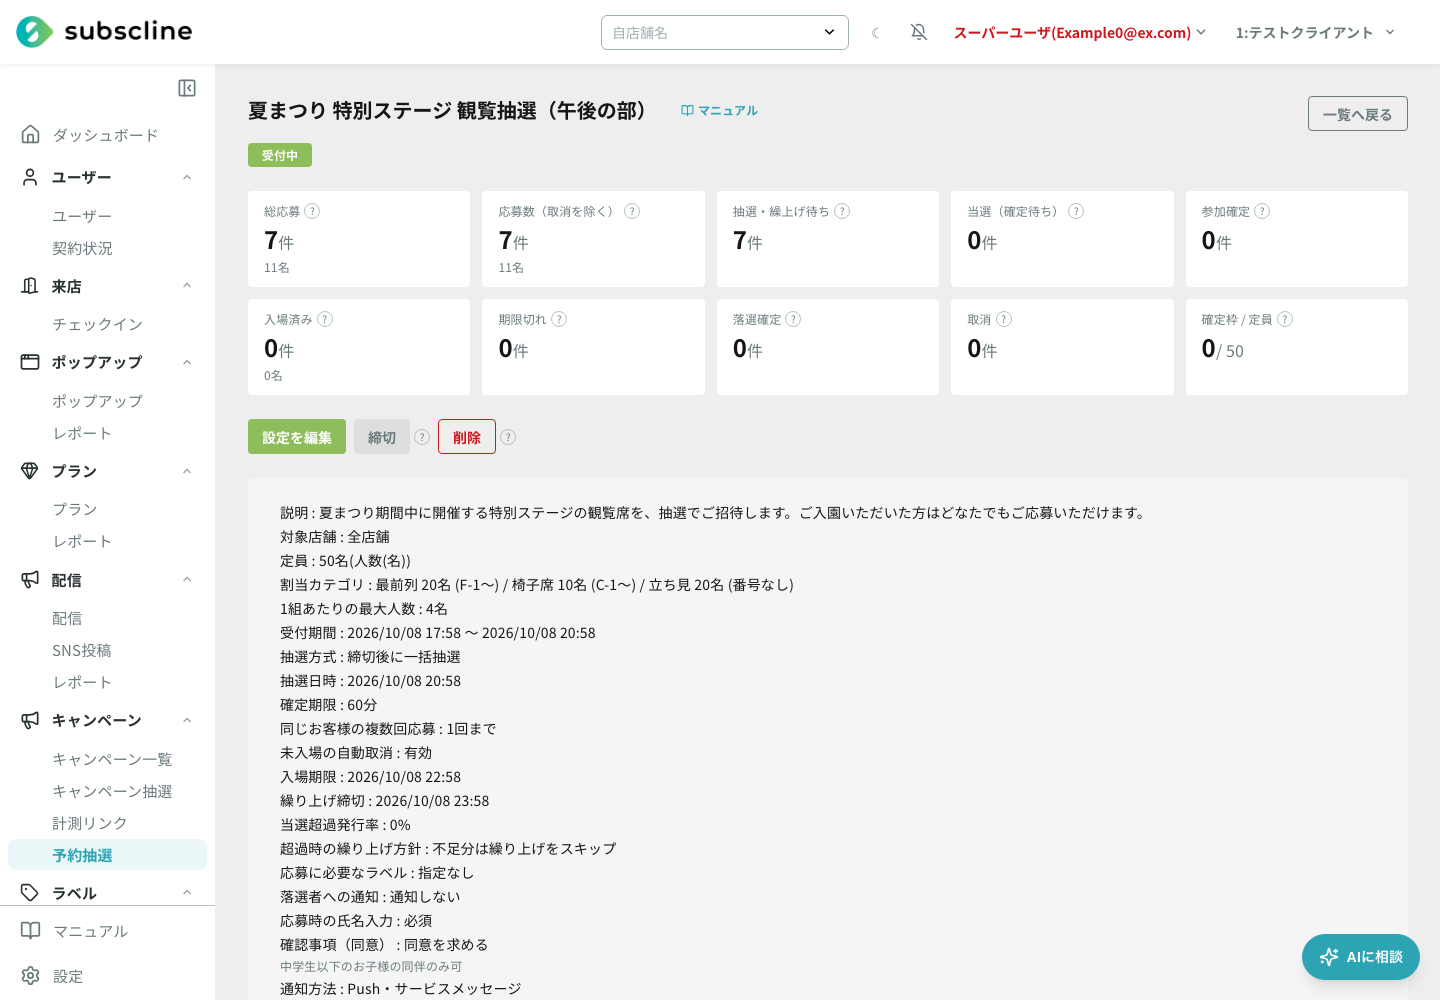1440x1000 pixels.
Task: Open チェックイン in the sidebar
Action: click(97, 324)
